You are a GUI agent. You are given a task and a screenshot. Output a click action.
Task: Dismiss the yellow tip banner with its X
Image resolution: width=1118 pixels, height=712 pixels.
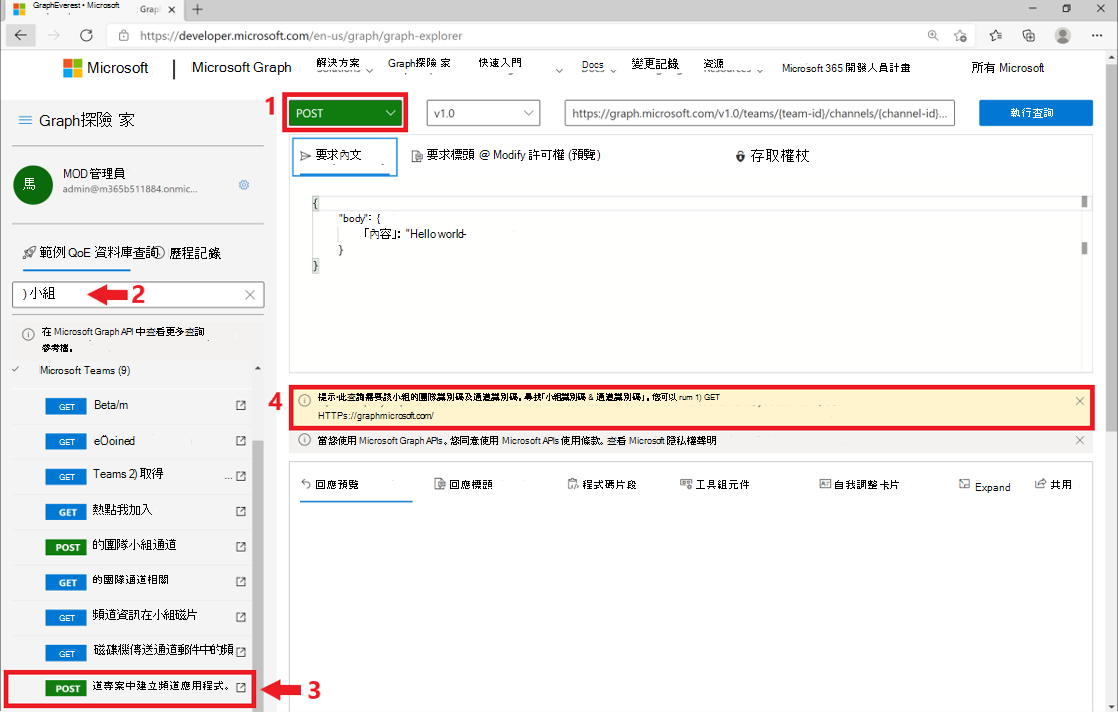tap(1078, 402)
